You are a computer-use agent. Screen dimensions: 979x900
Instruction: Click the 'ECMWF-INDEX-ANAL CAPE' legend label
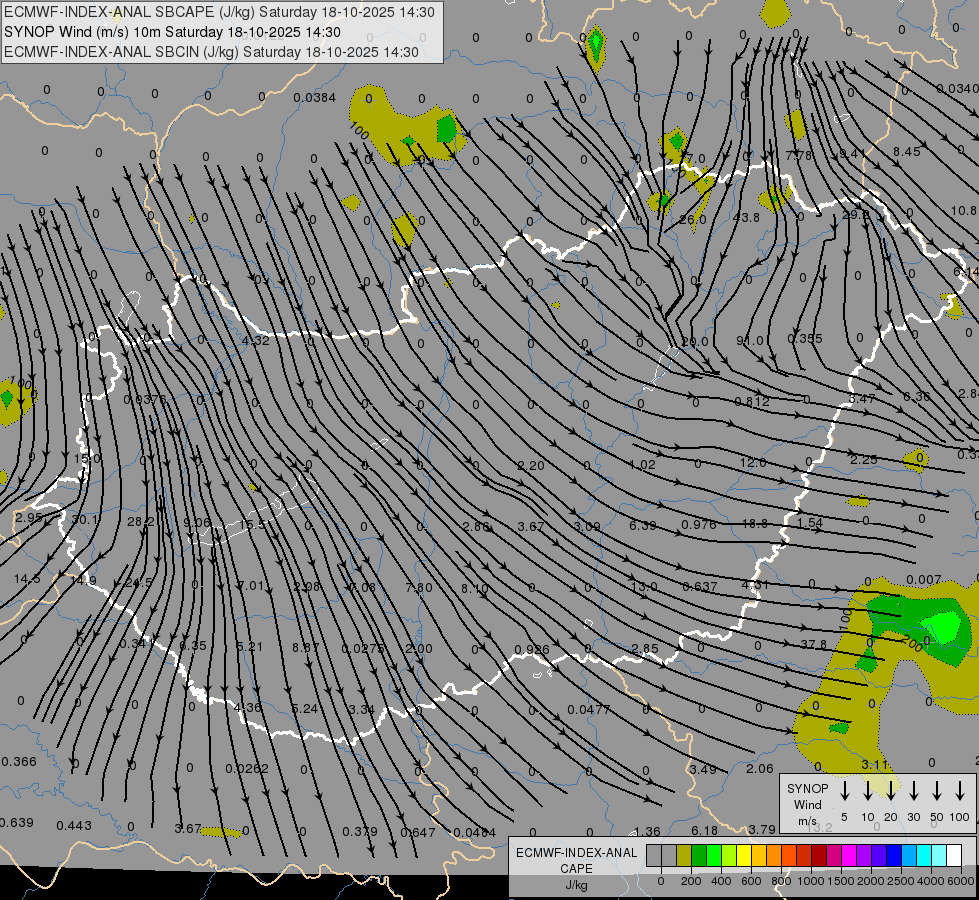tap(576, 860)
